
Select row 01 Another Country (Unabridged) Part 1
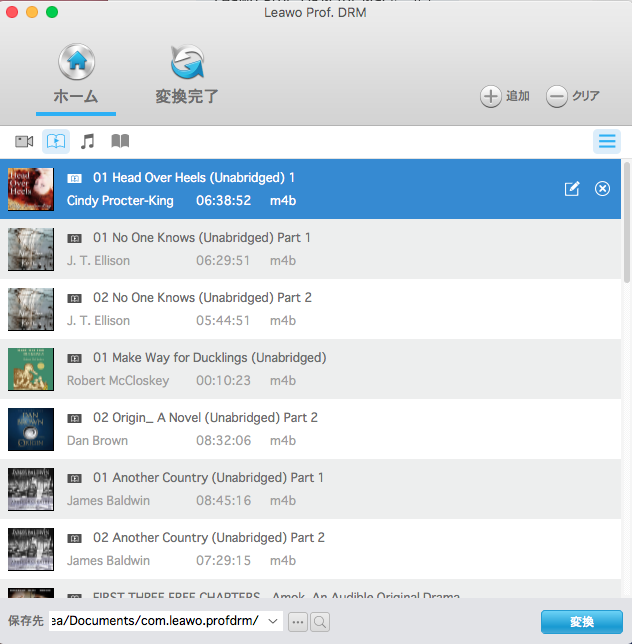(310, 489)
